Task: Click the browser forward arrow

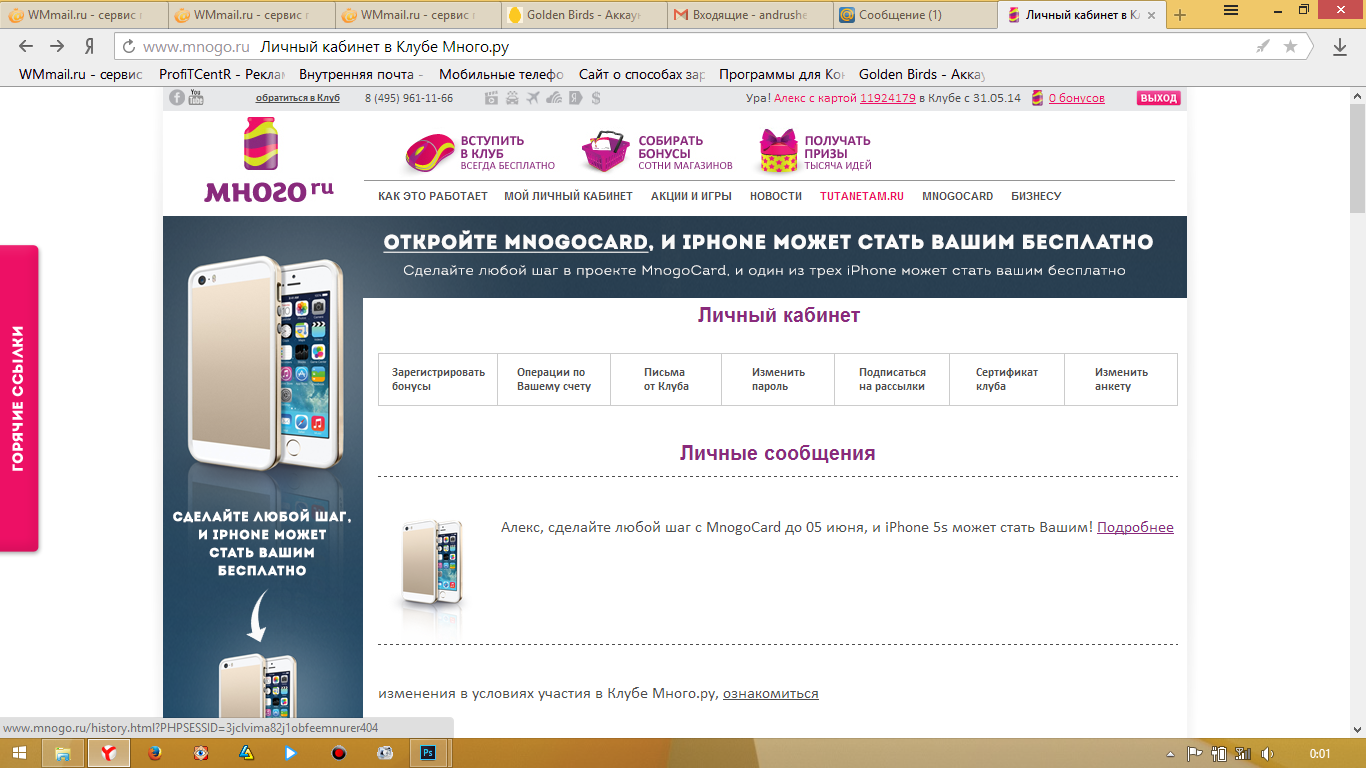Action: click(57, 47)
